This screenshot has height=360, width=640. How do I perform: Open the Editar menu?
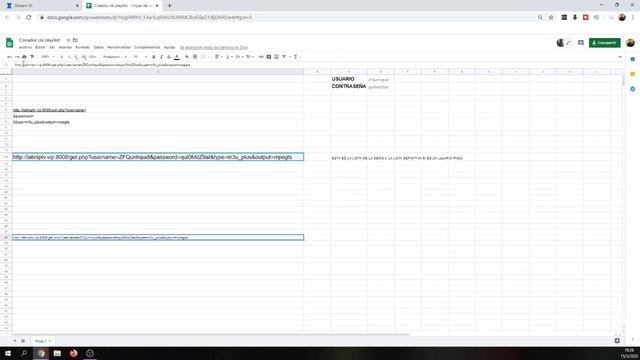coord(40,47)
